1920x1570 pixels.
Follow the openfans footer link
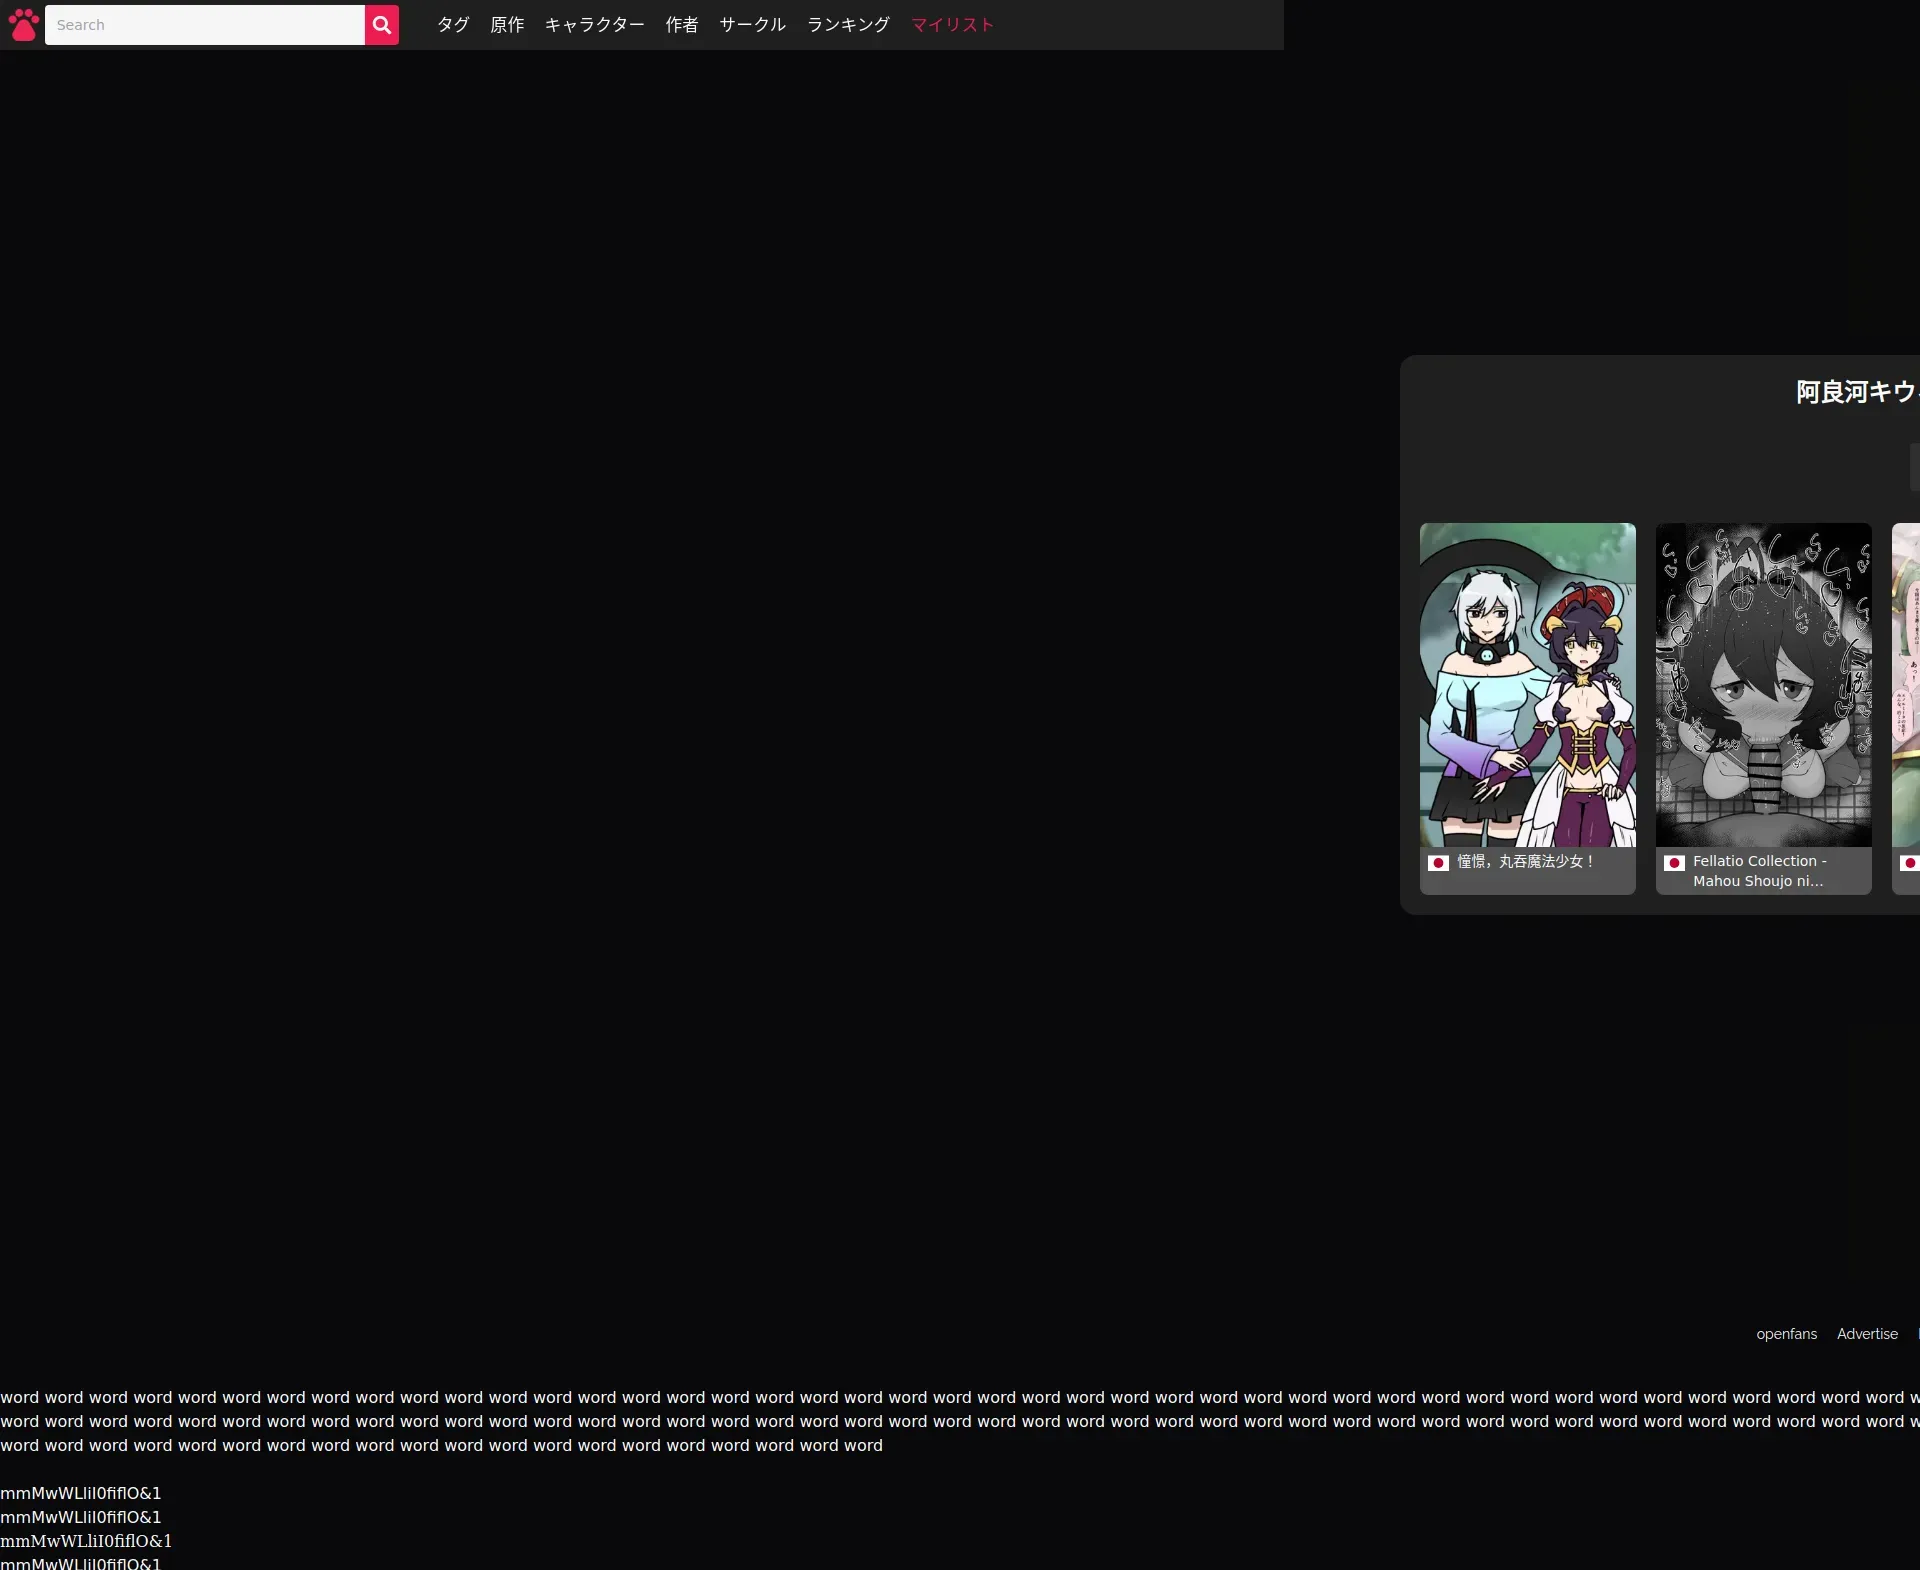pos(1786,1334)
